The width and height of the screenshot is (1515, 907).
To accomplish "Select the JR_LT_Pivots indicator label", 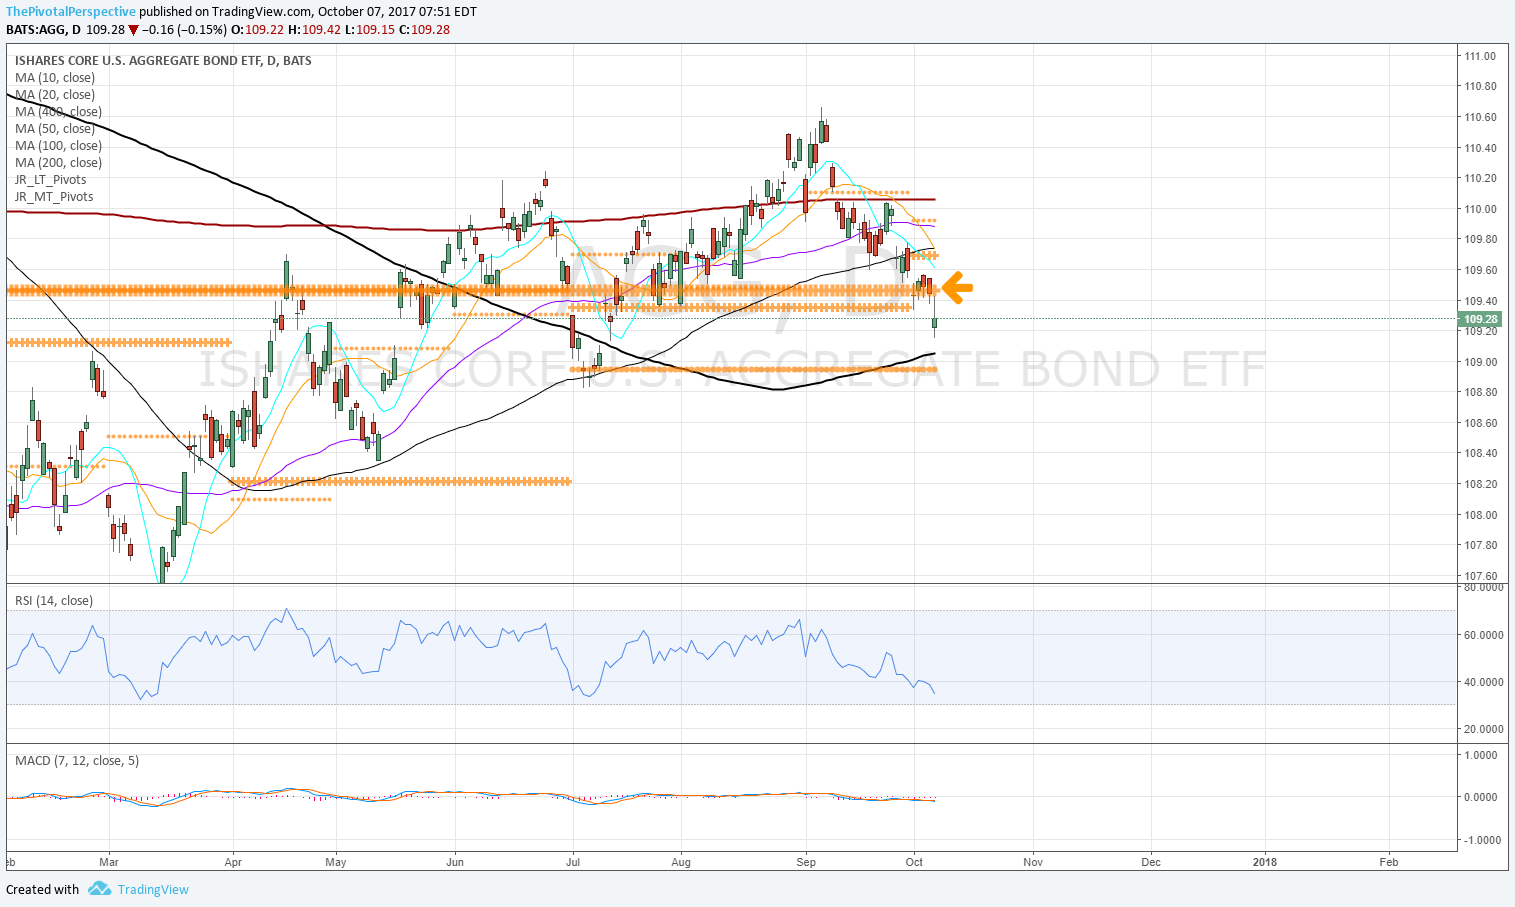I will [x=51, y=179].
